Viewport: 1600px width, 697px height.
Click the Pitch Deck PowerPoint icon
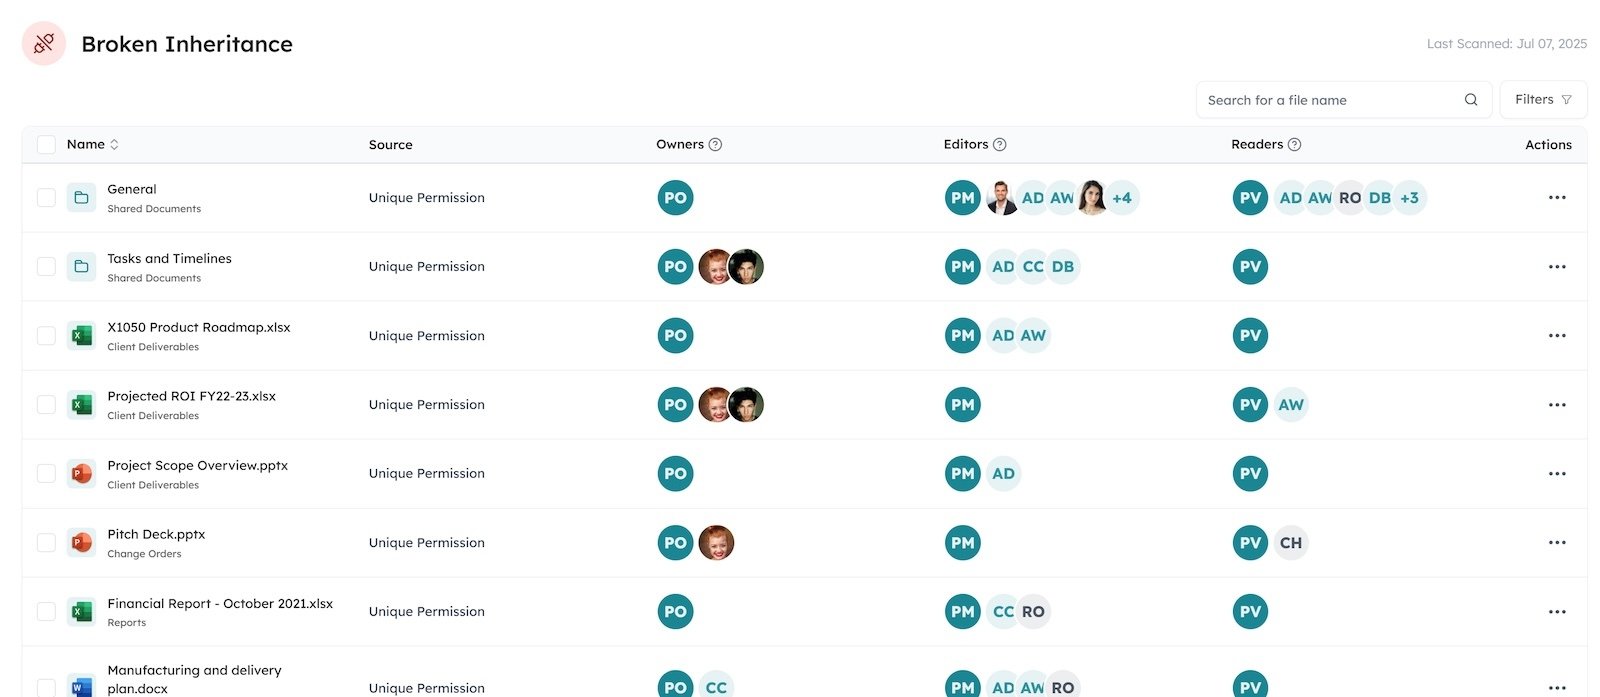pos(82,543)
